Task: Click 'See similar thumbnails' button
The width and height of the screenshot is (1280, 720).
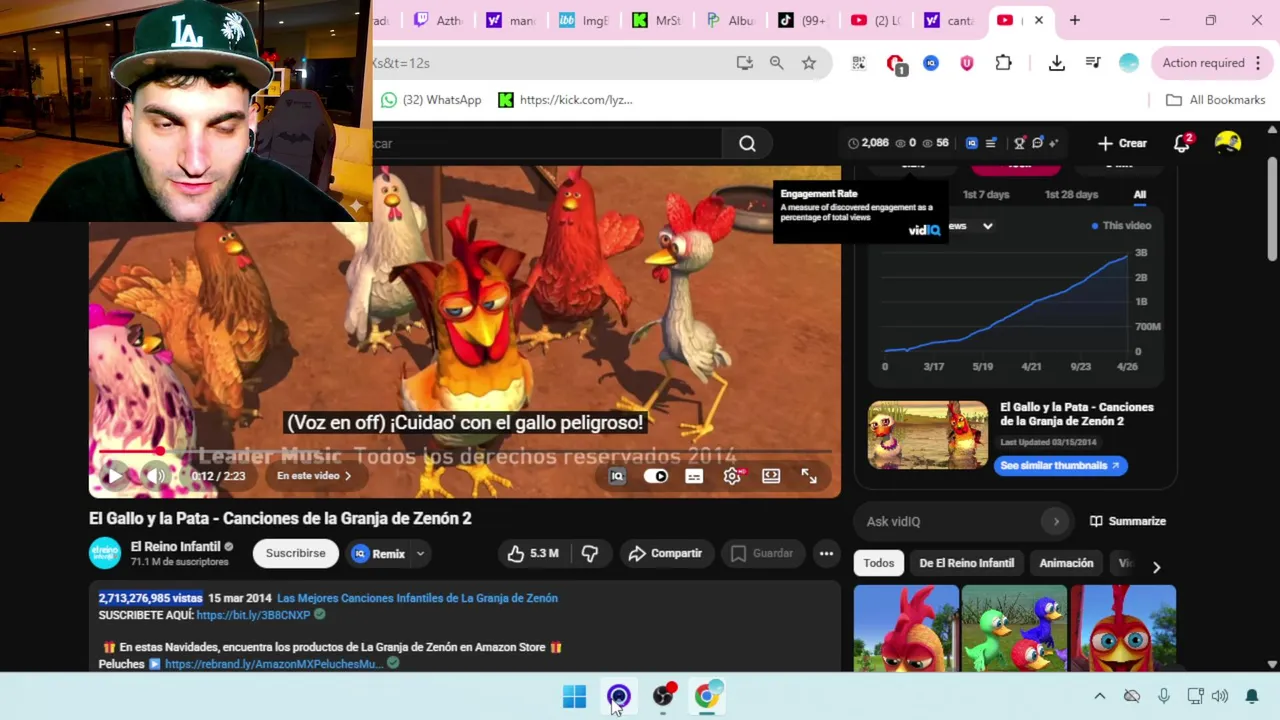Action: coord(1060,465)
